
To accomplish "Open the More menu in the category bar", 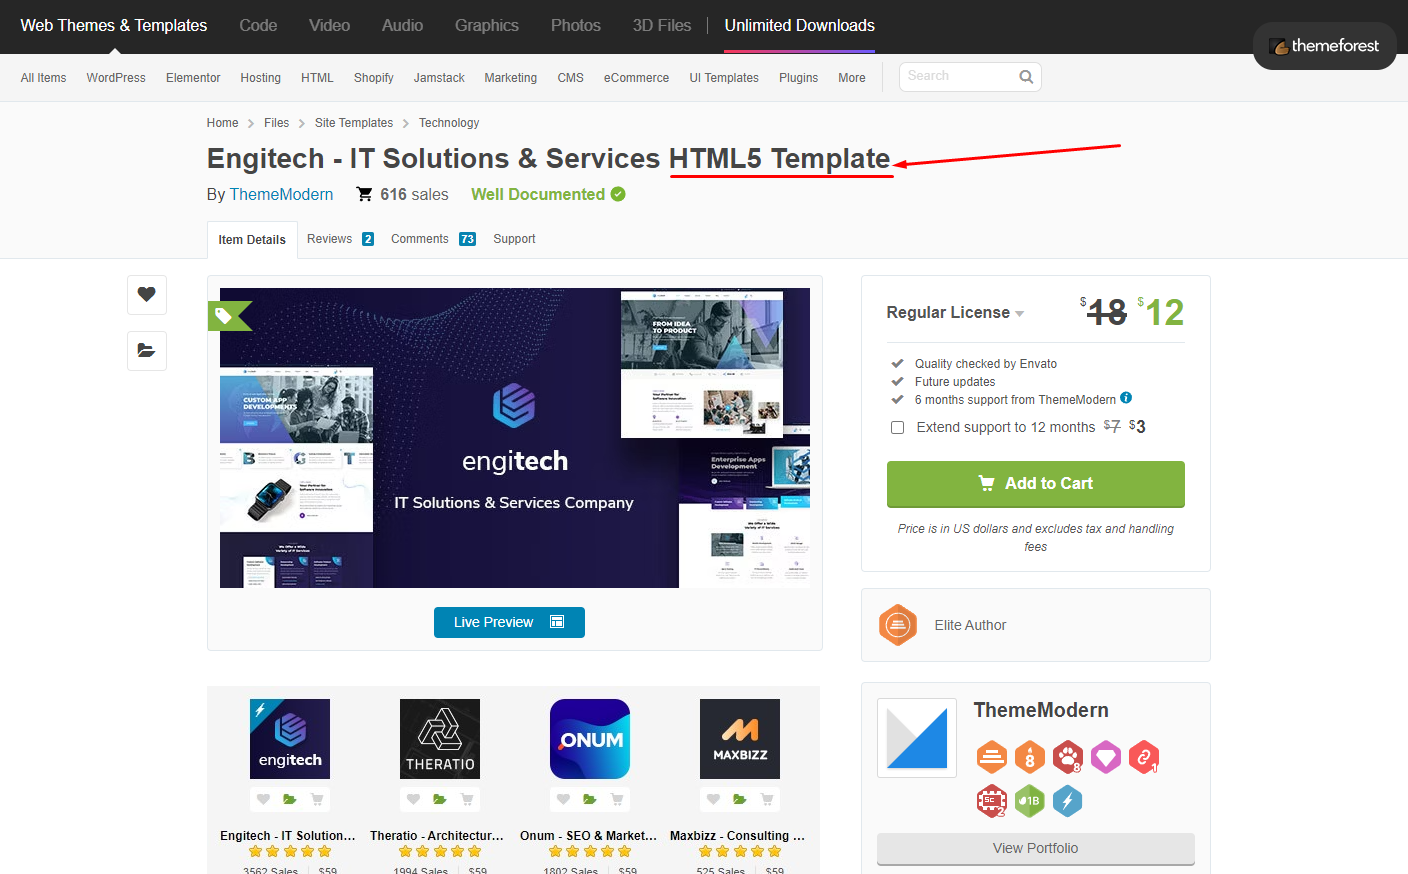I will [x=852, y=78].
